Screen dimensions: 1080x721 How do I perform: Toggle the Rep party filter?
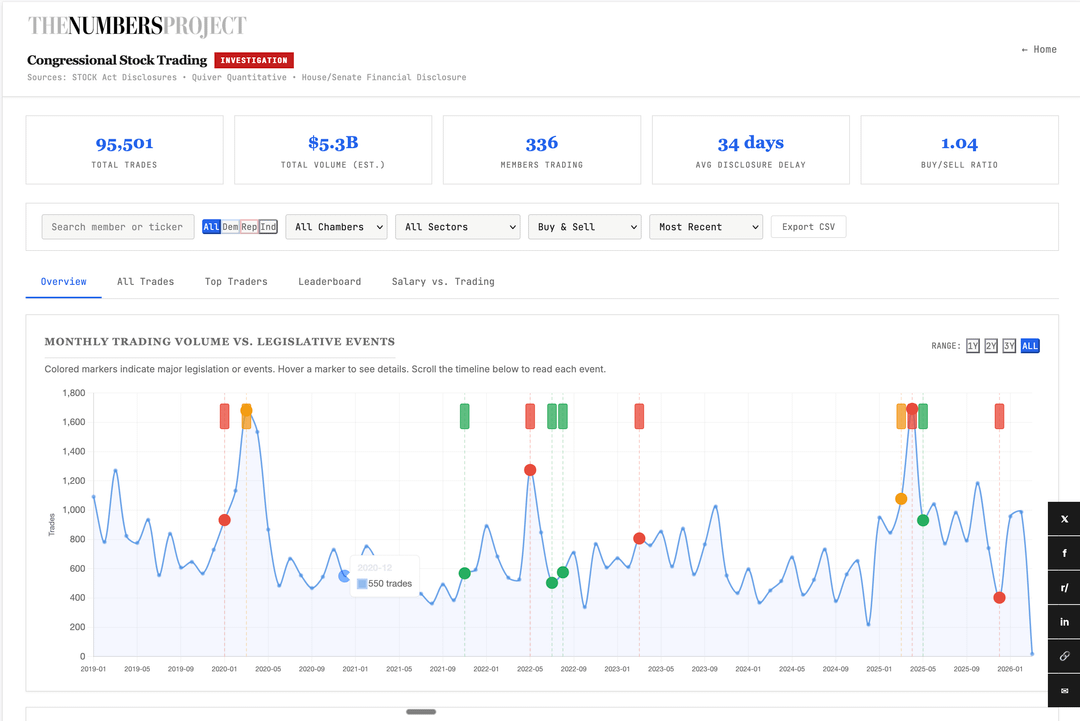click(x=249, y=227)
